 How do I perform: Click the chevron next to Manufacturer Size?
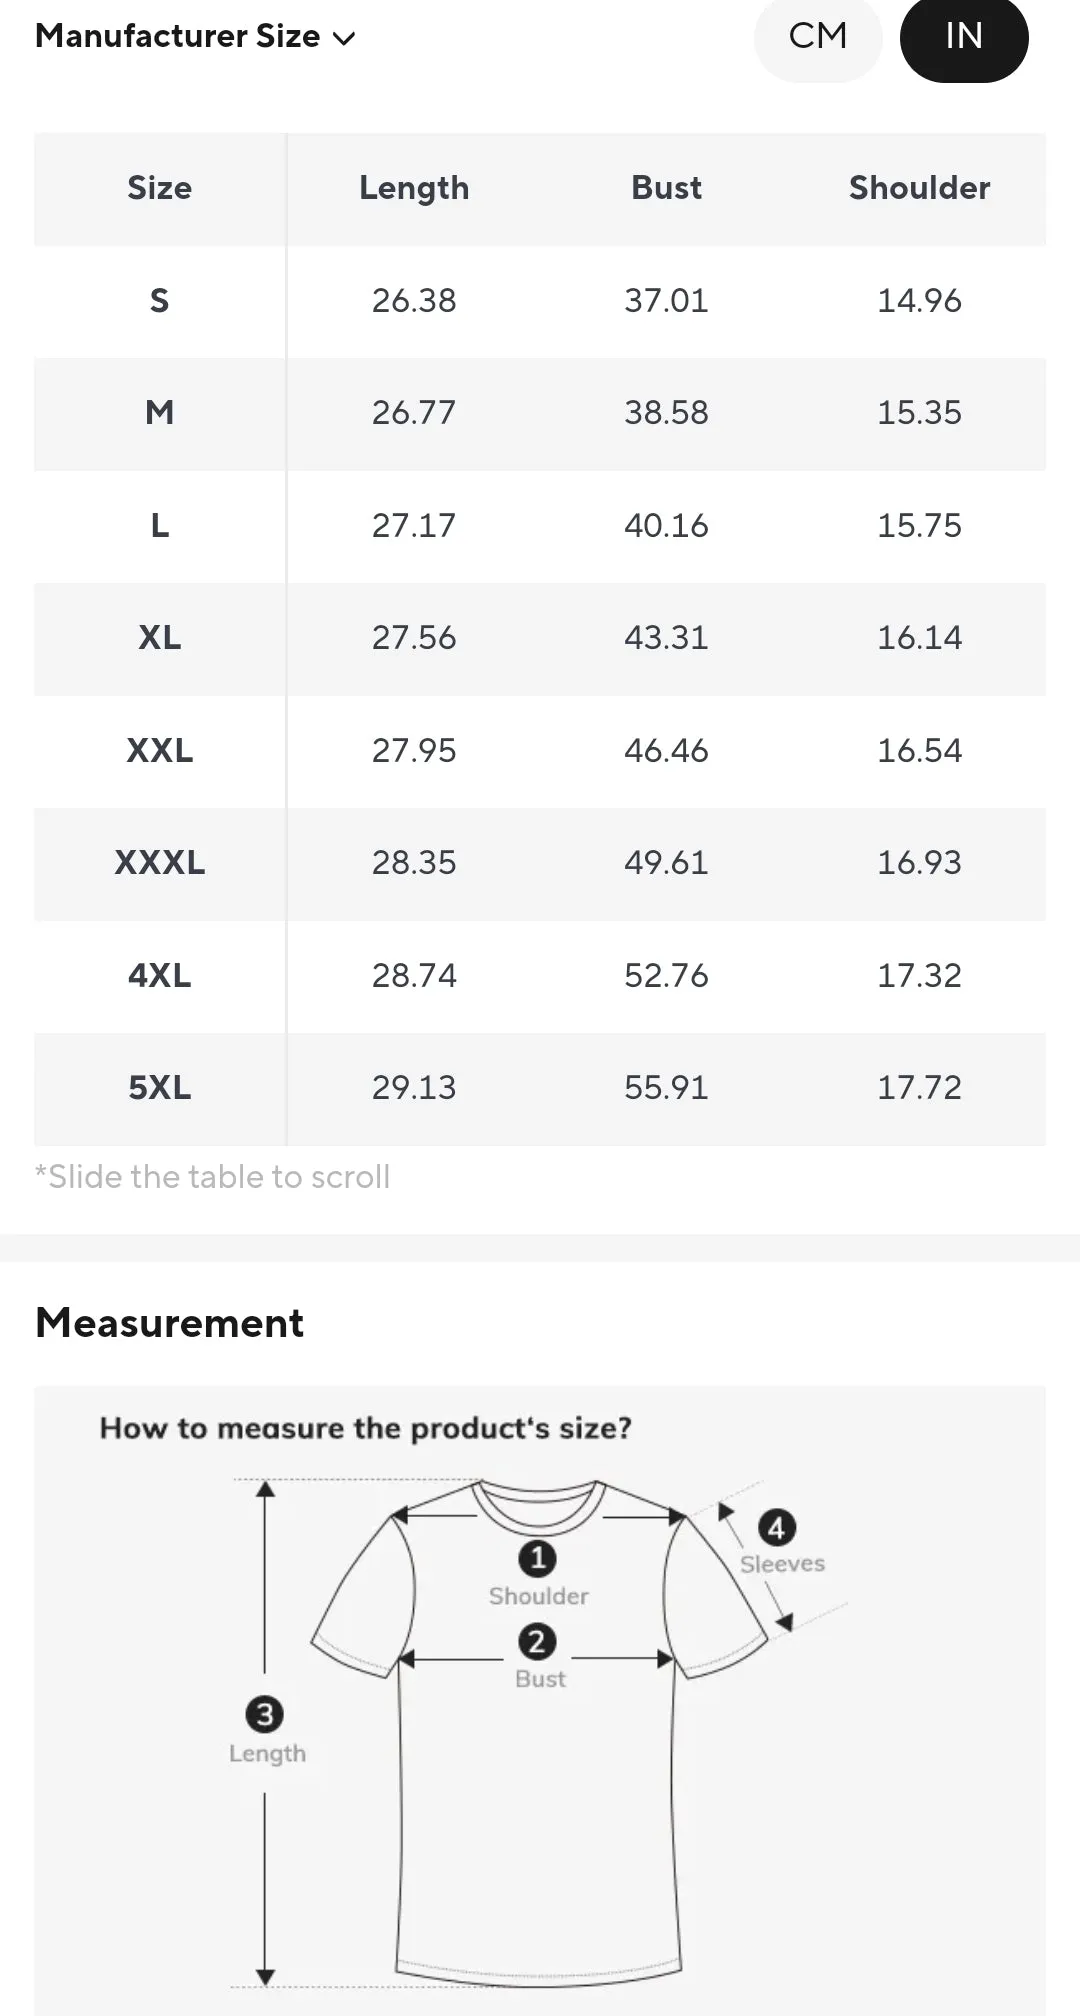[x=344, y=39]
